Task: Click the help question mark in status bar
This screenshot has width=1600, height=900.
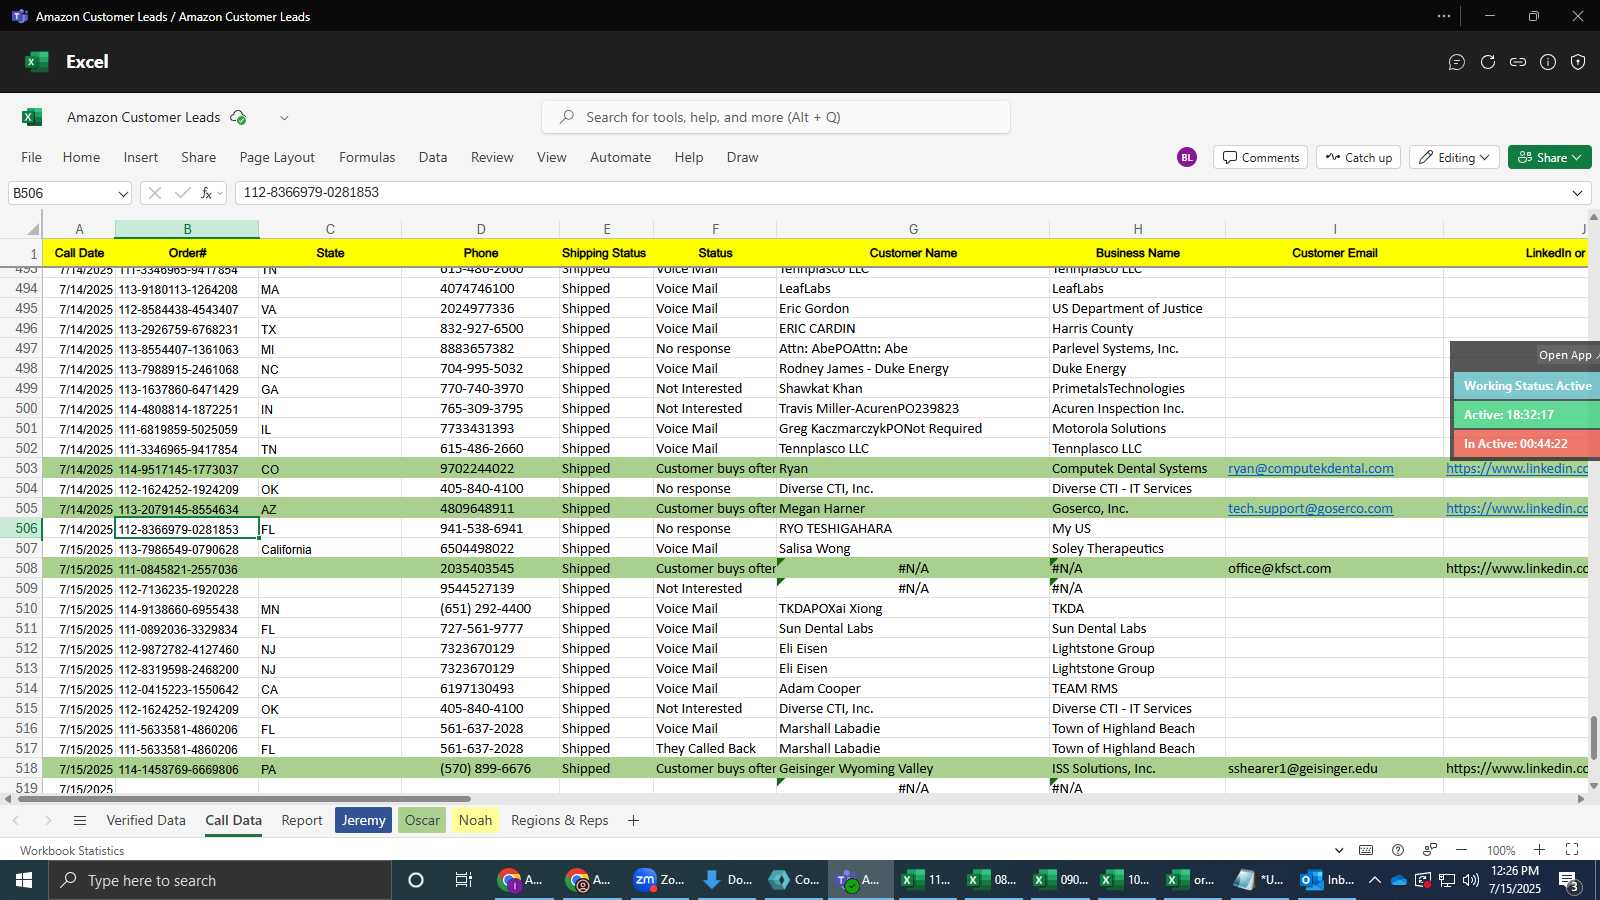Action: pyautogui.click(x=1398, y=850)
